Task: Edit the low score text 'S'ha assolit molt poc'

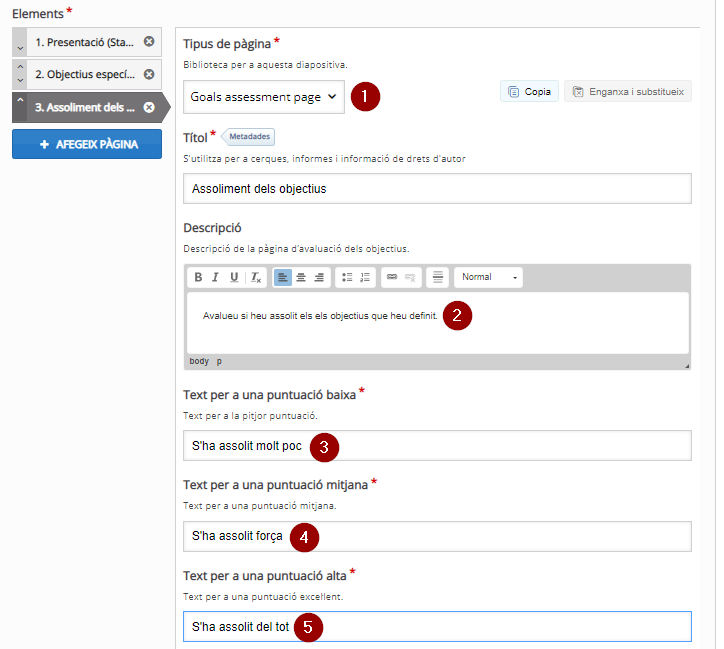Action: point(437,445)
